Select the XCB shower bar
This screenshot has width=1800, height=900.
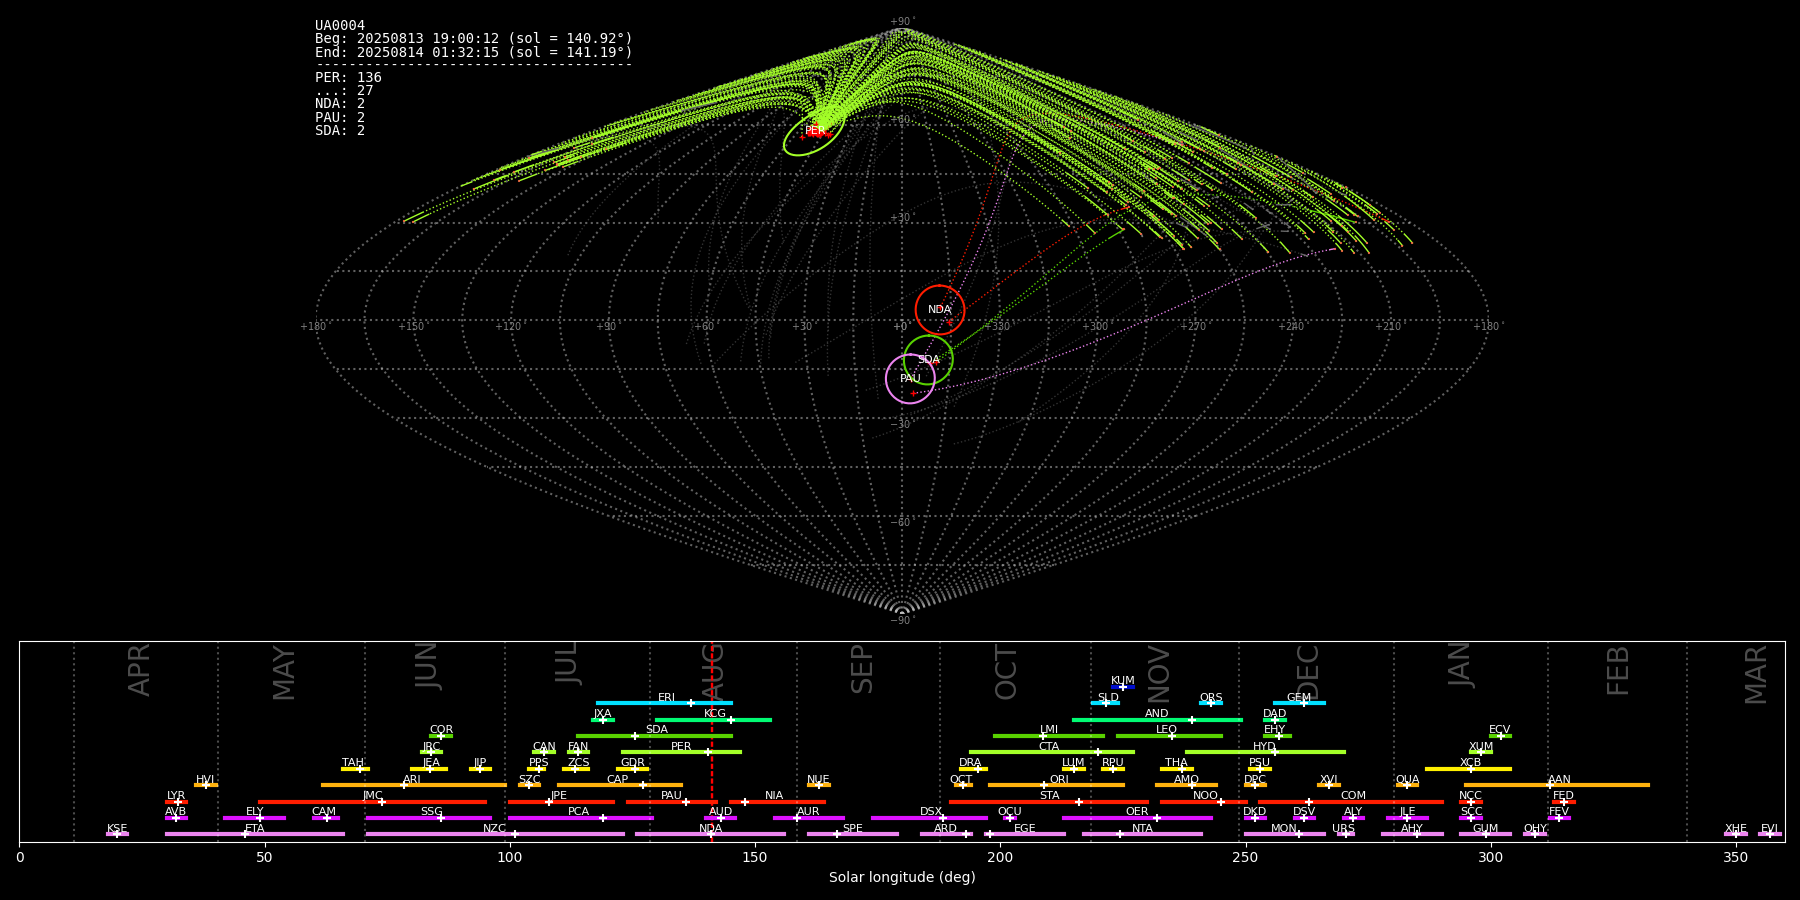click(x=1468, y=768)
